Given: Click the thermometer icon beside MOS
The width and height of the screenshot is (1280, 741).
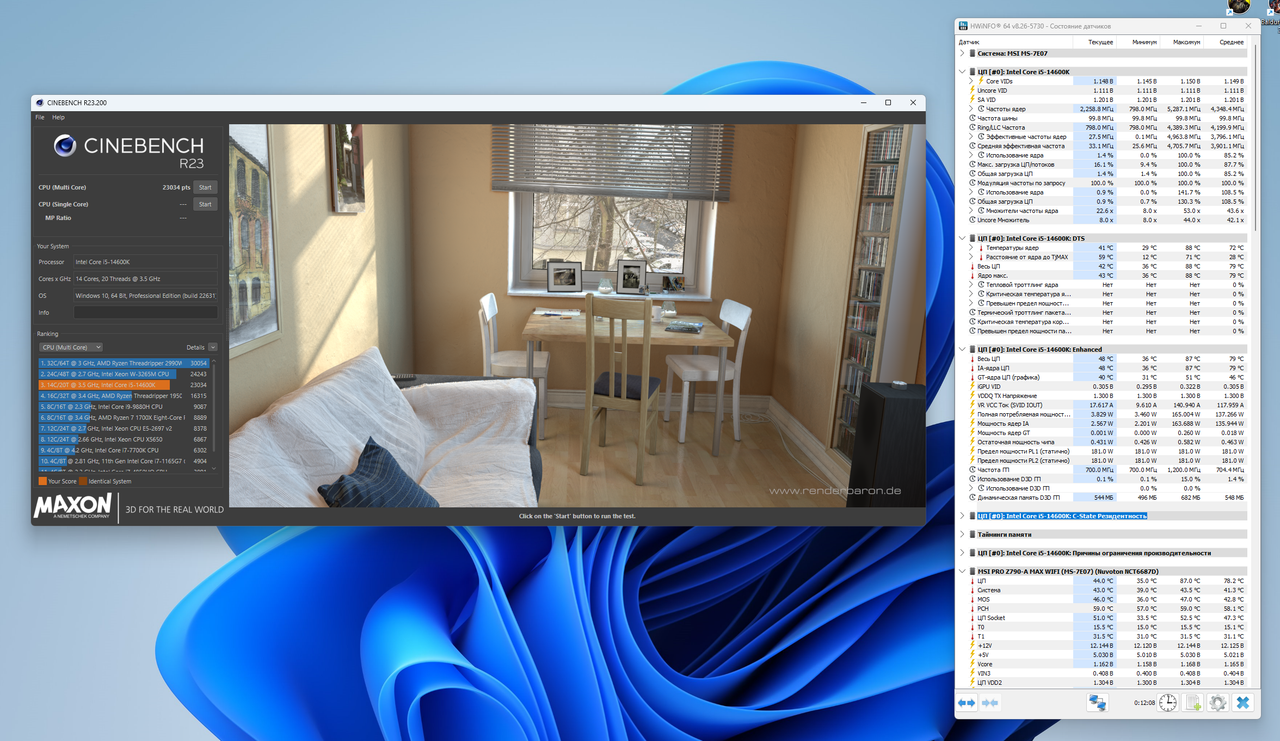Looking at the screenshot, I should [972, 599].
